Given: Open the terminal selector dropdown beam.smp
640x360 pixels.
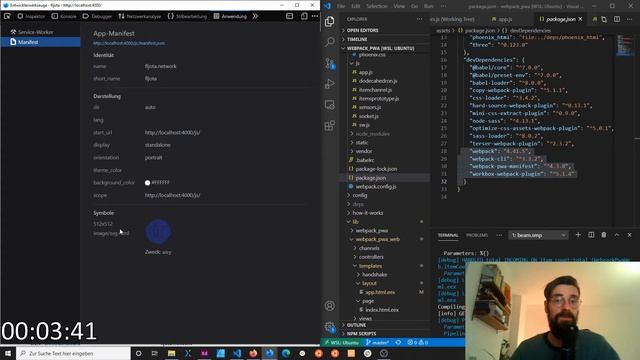Looking at the screenshot, I should (538, 235).
